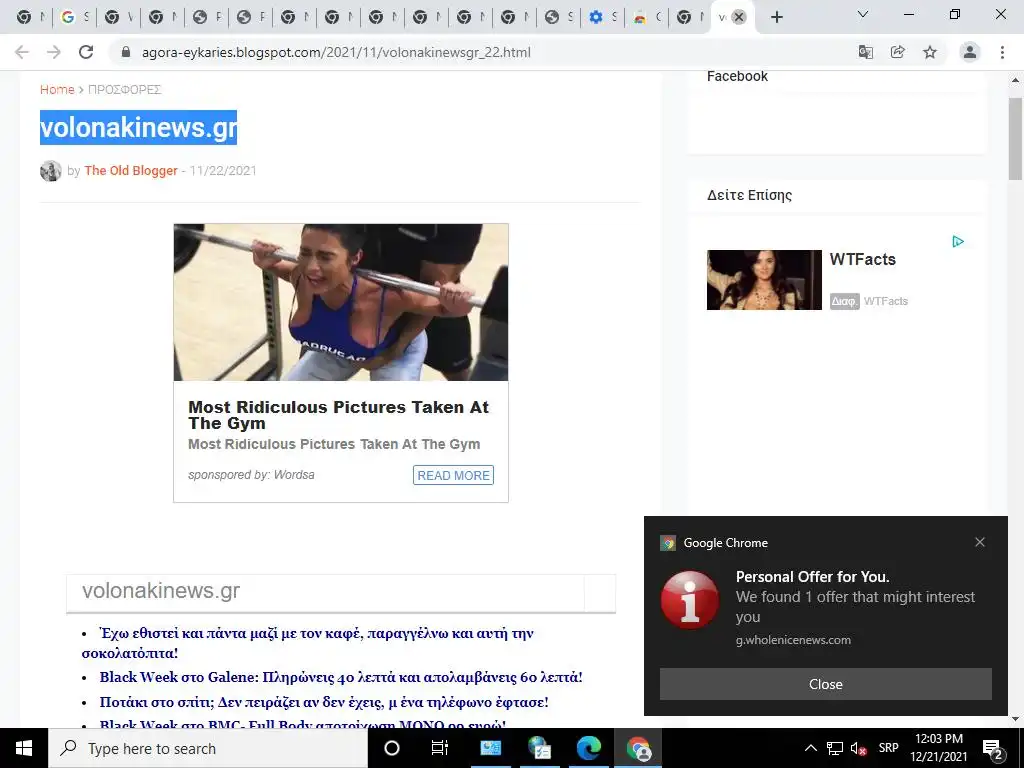Click the WTFacts ad thumbnail
The image size is (1024, 768).
tap(764, 280)
